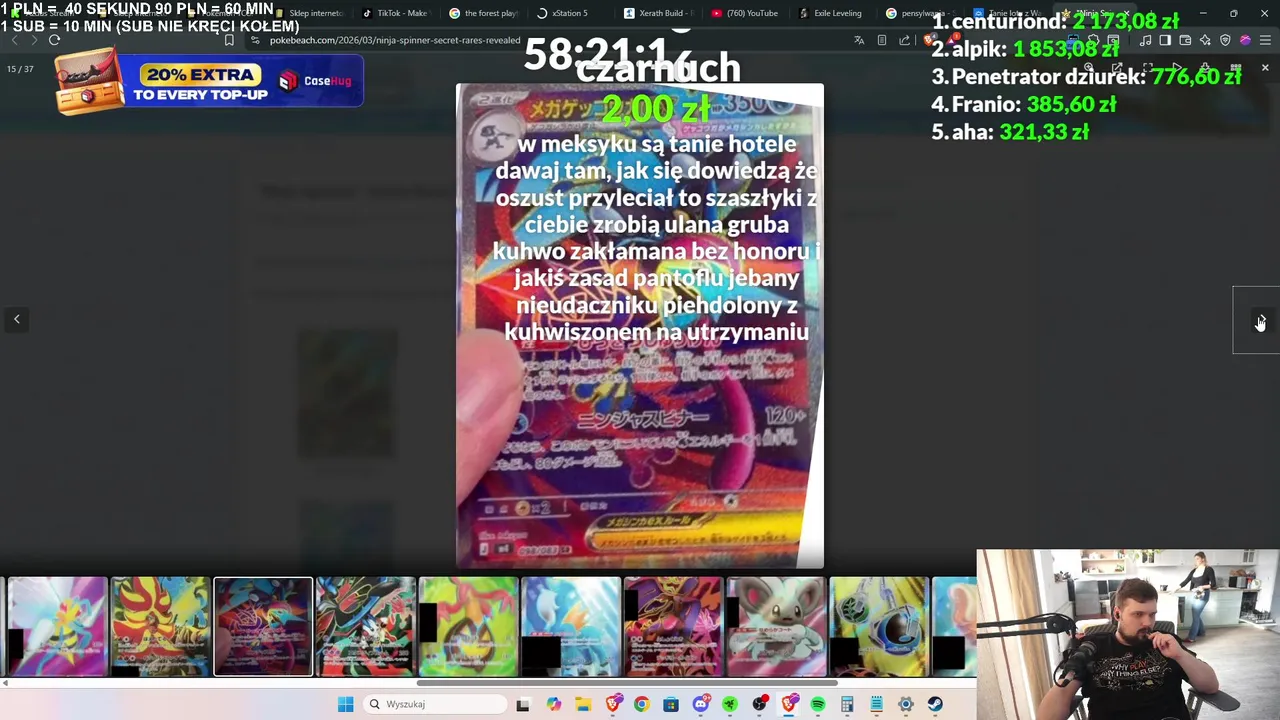Open Razer app from the taskbar

[x=730, y=704]
